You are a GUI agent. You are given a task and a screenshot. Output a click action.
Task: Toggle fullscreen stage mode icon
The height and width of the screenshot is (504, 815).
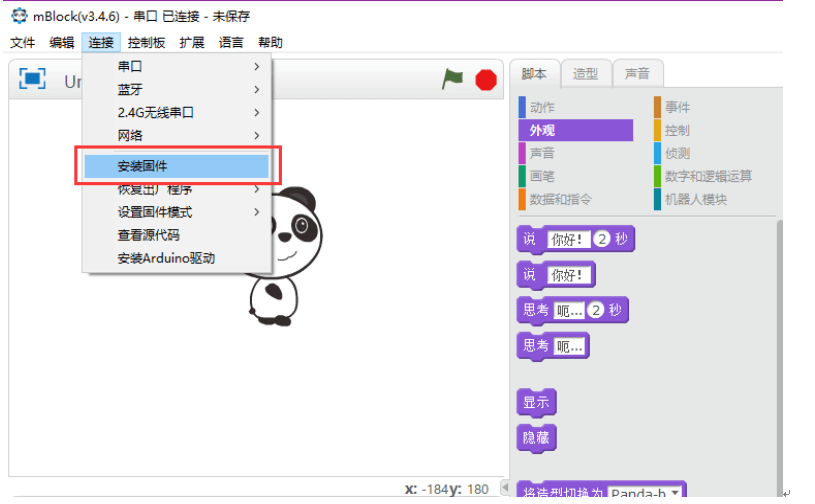click(32, 79)
